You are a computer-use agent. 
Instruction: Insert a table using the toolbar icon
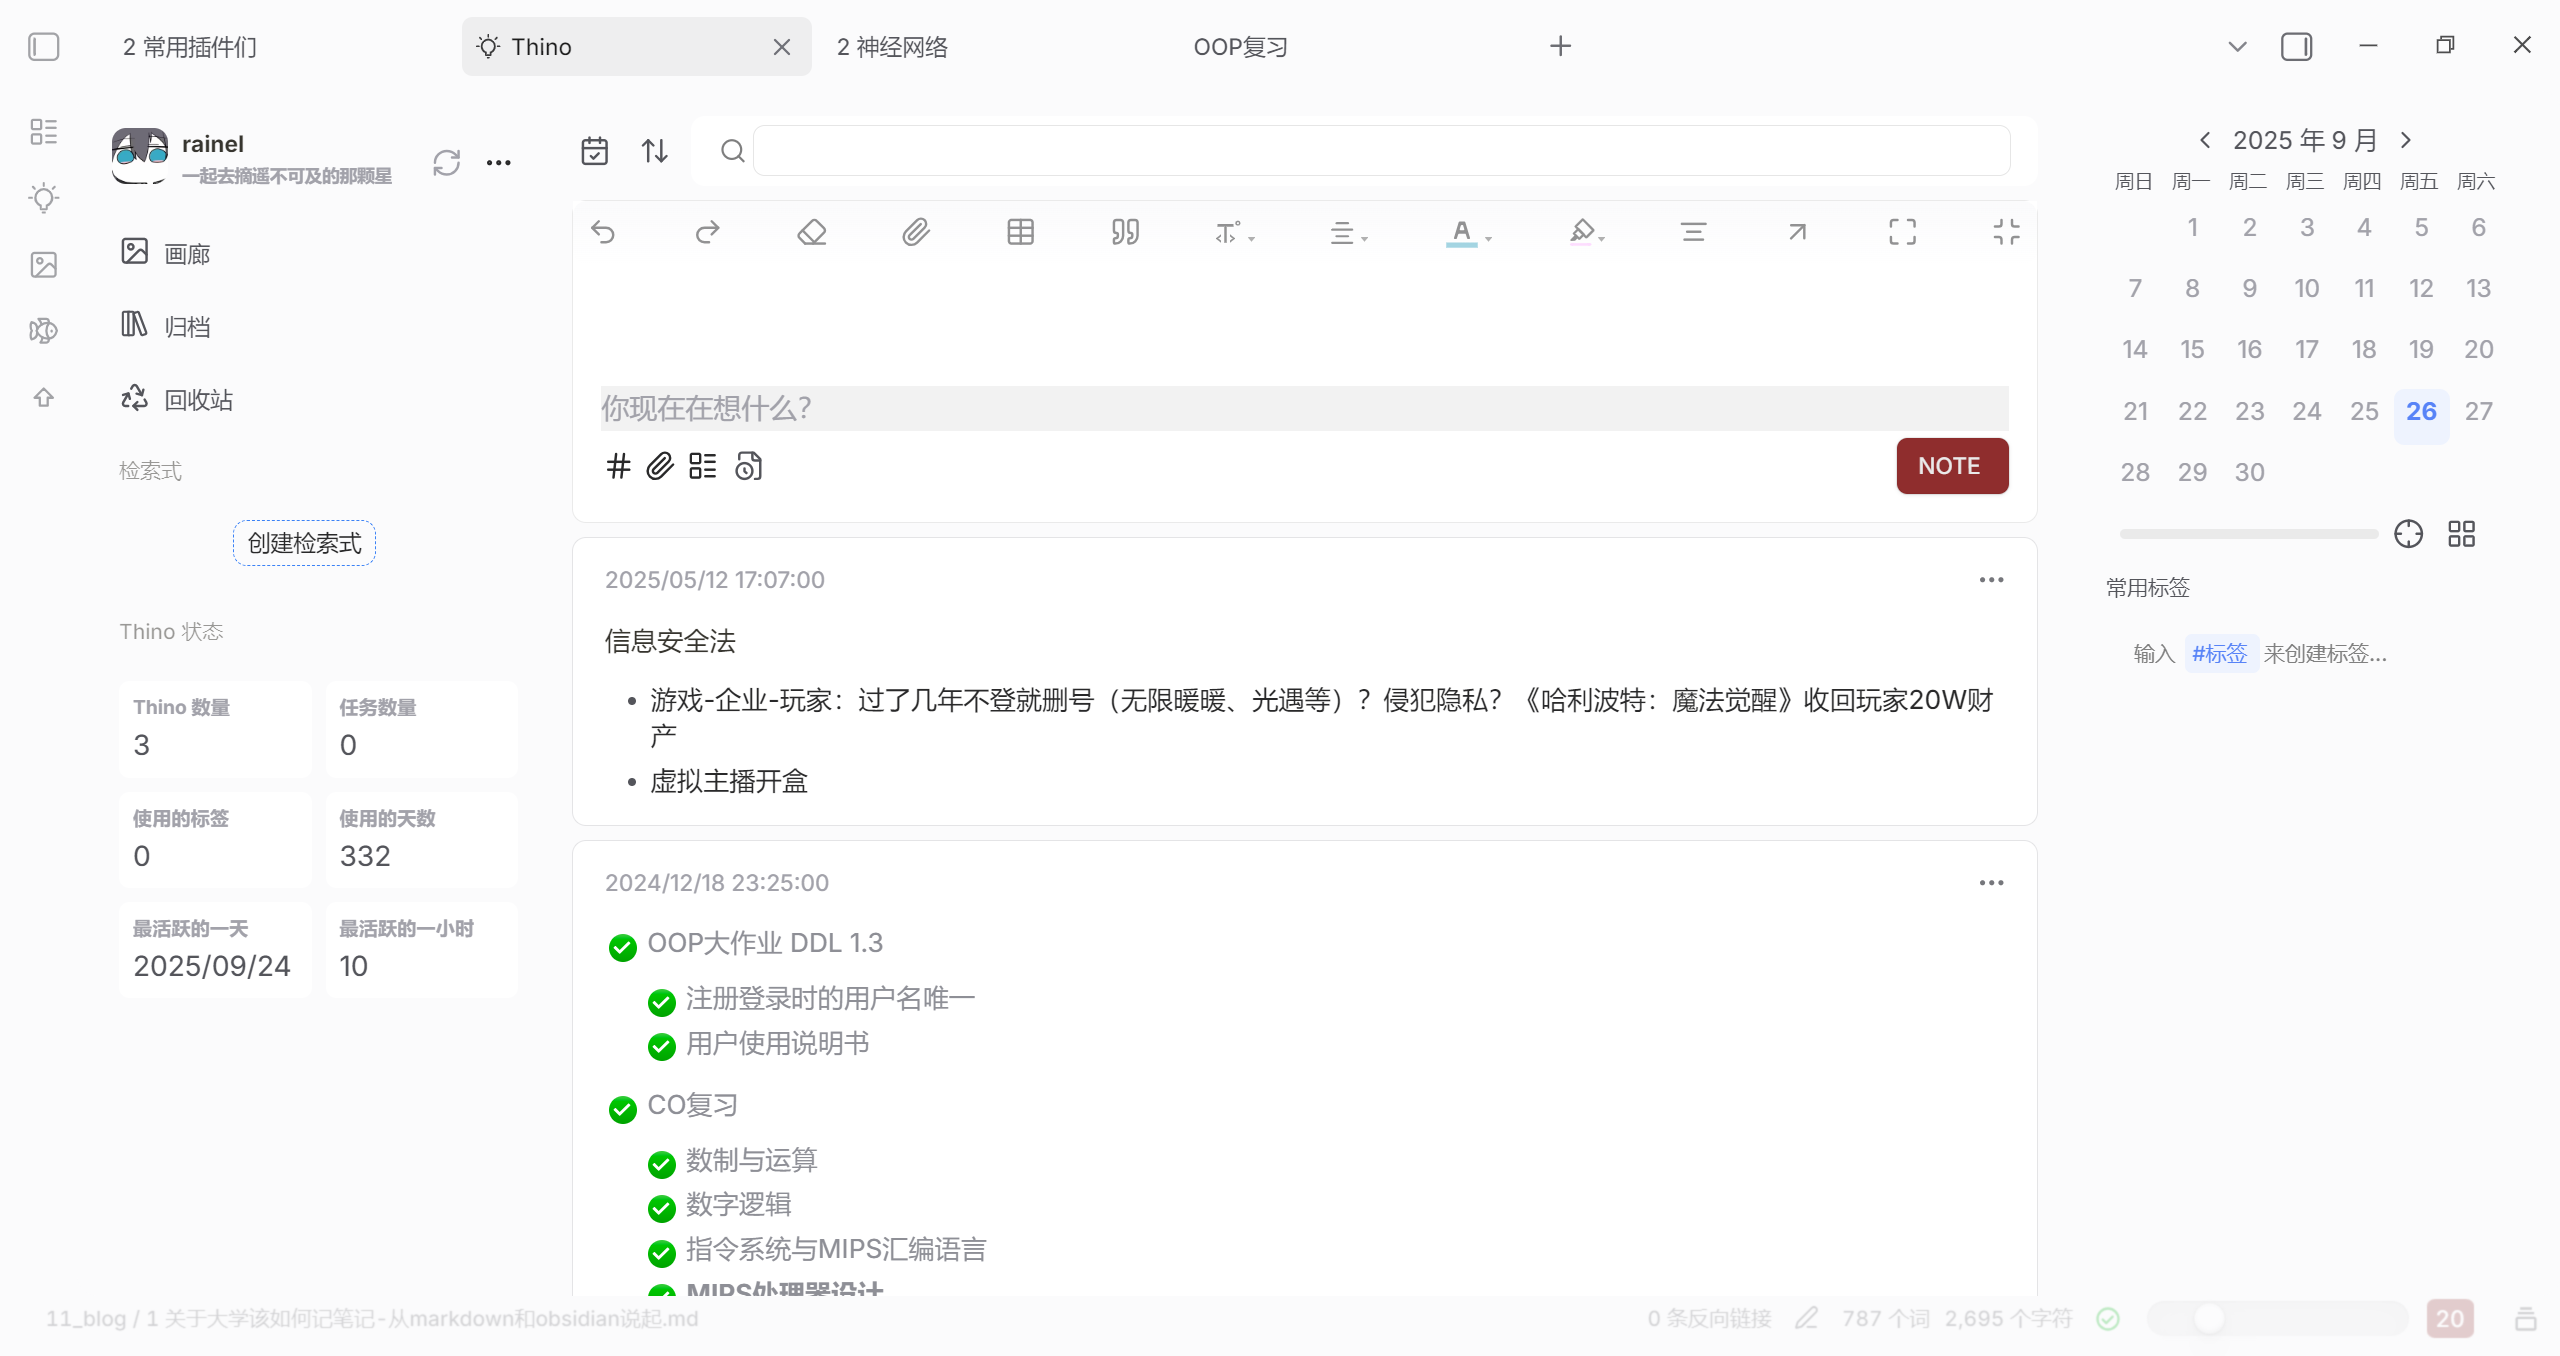pos(1020,232)
